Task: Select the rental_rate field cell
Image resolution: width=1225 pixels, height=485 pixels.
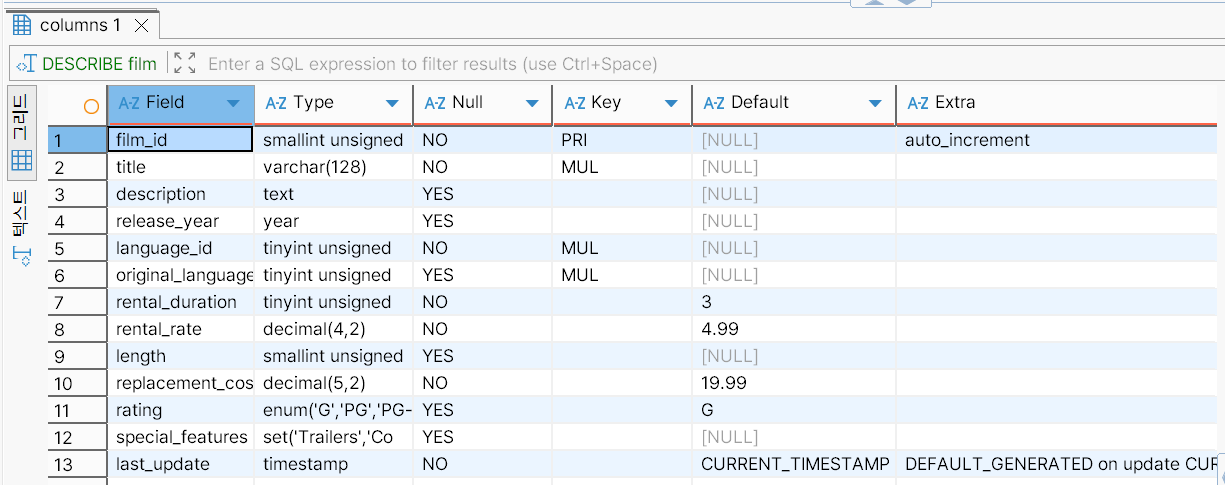Action: [159, 329]
